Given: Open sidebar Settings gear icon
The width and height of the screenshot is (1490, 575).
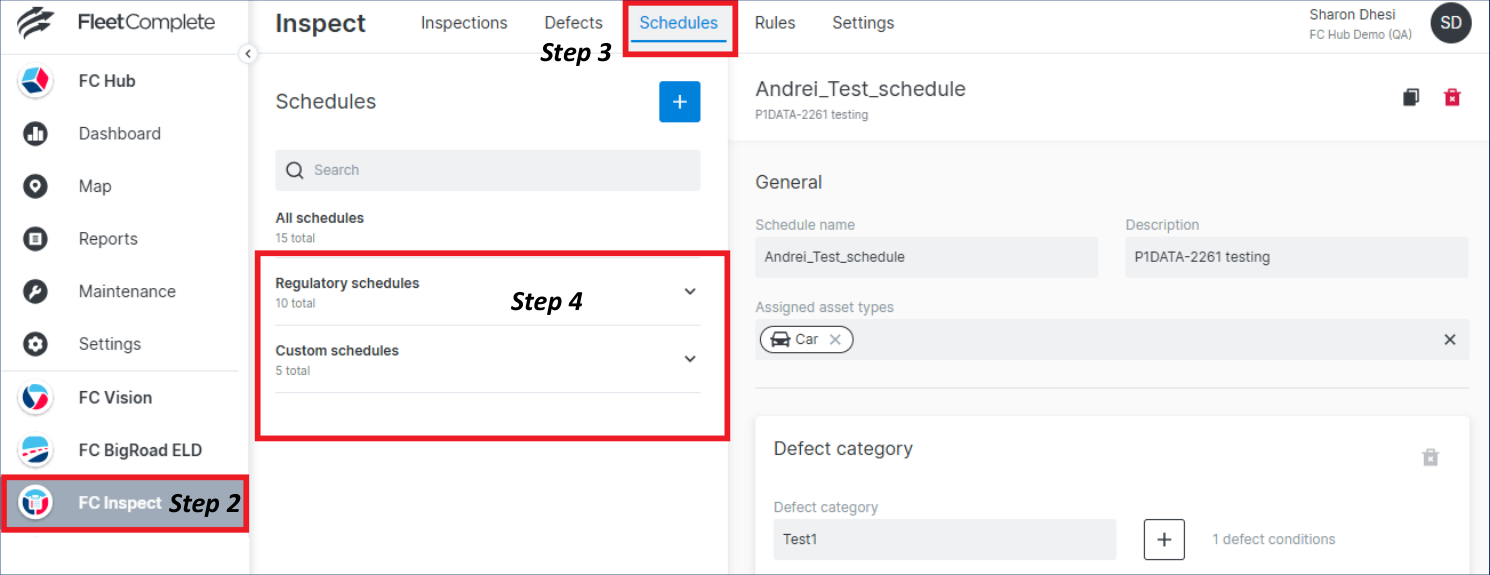Looking at the screenshot, I should pyautogui.click(x=36, y=344).
